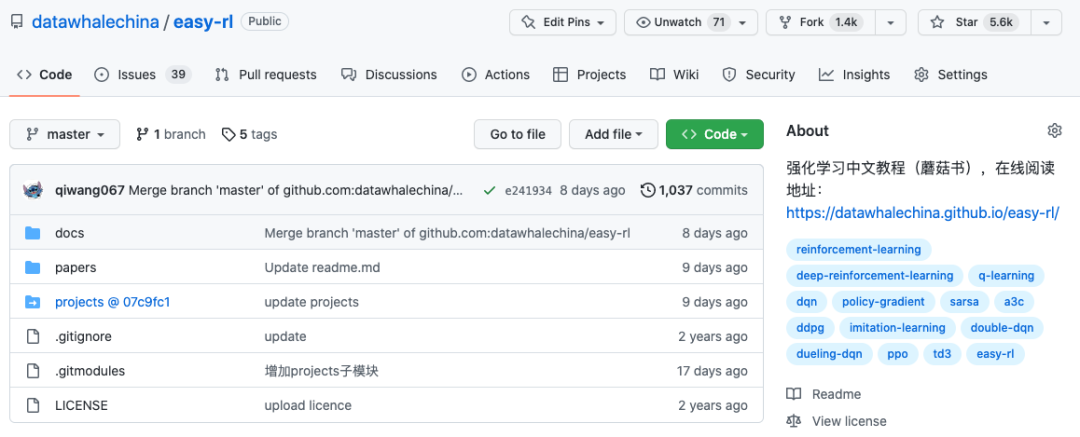Open the Pull requests tab
Screen dimensions: 1080x437
[265, 74]
